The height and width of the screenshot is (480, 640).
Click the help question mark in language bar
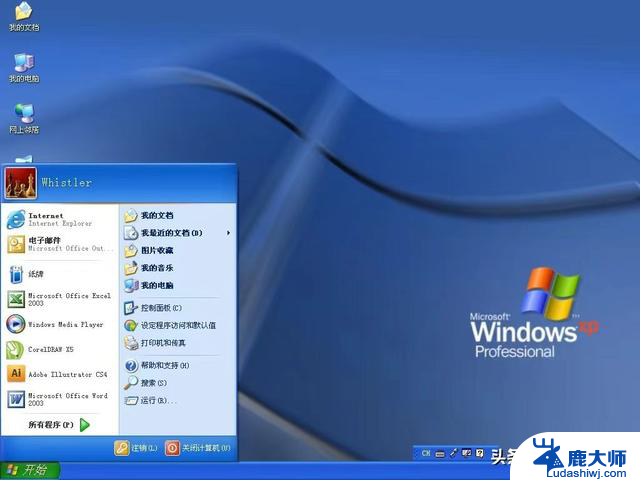[480, 453]
